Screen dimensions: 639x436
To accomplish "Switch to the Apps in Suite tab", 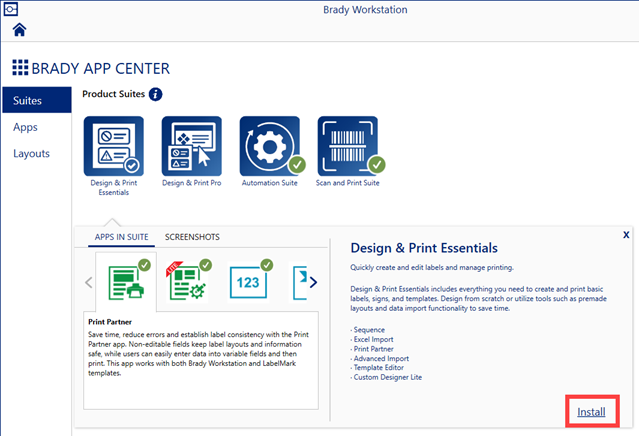I will [121, 237].
